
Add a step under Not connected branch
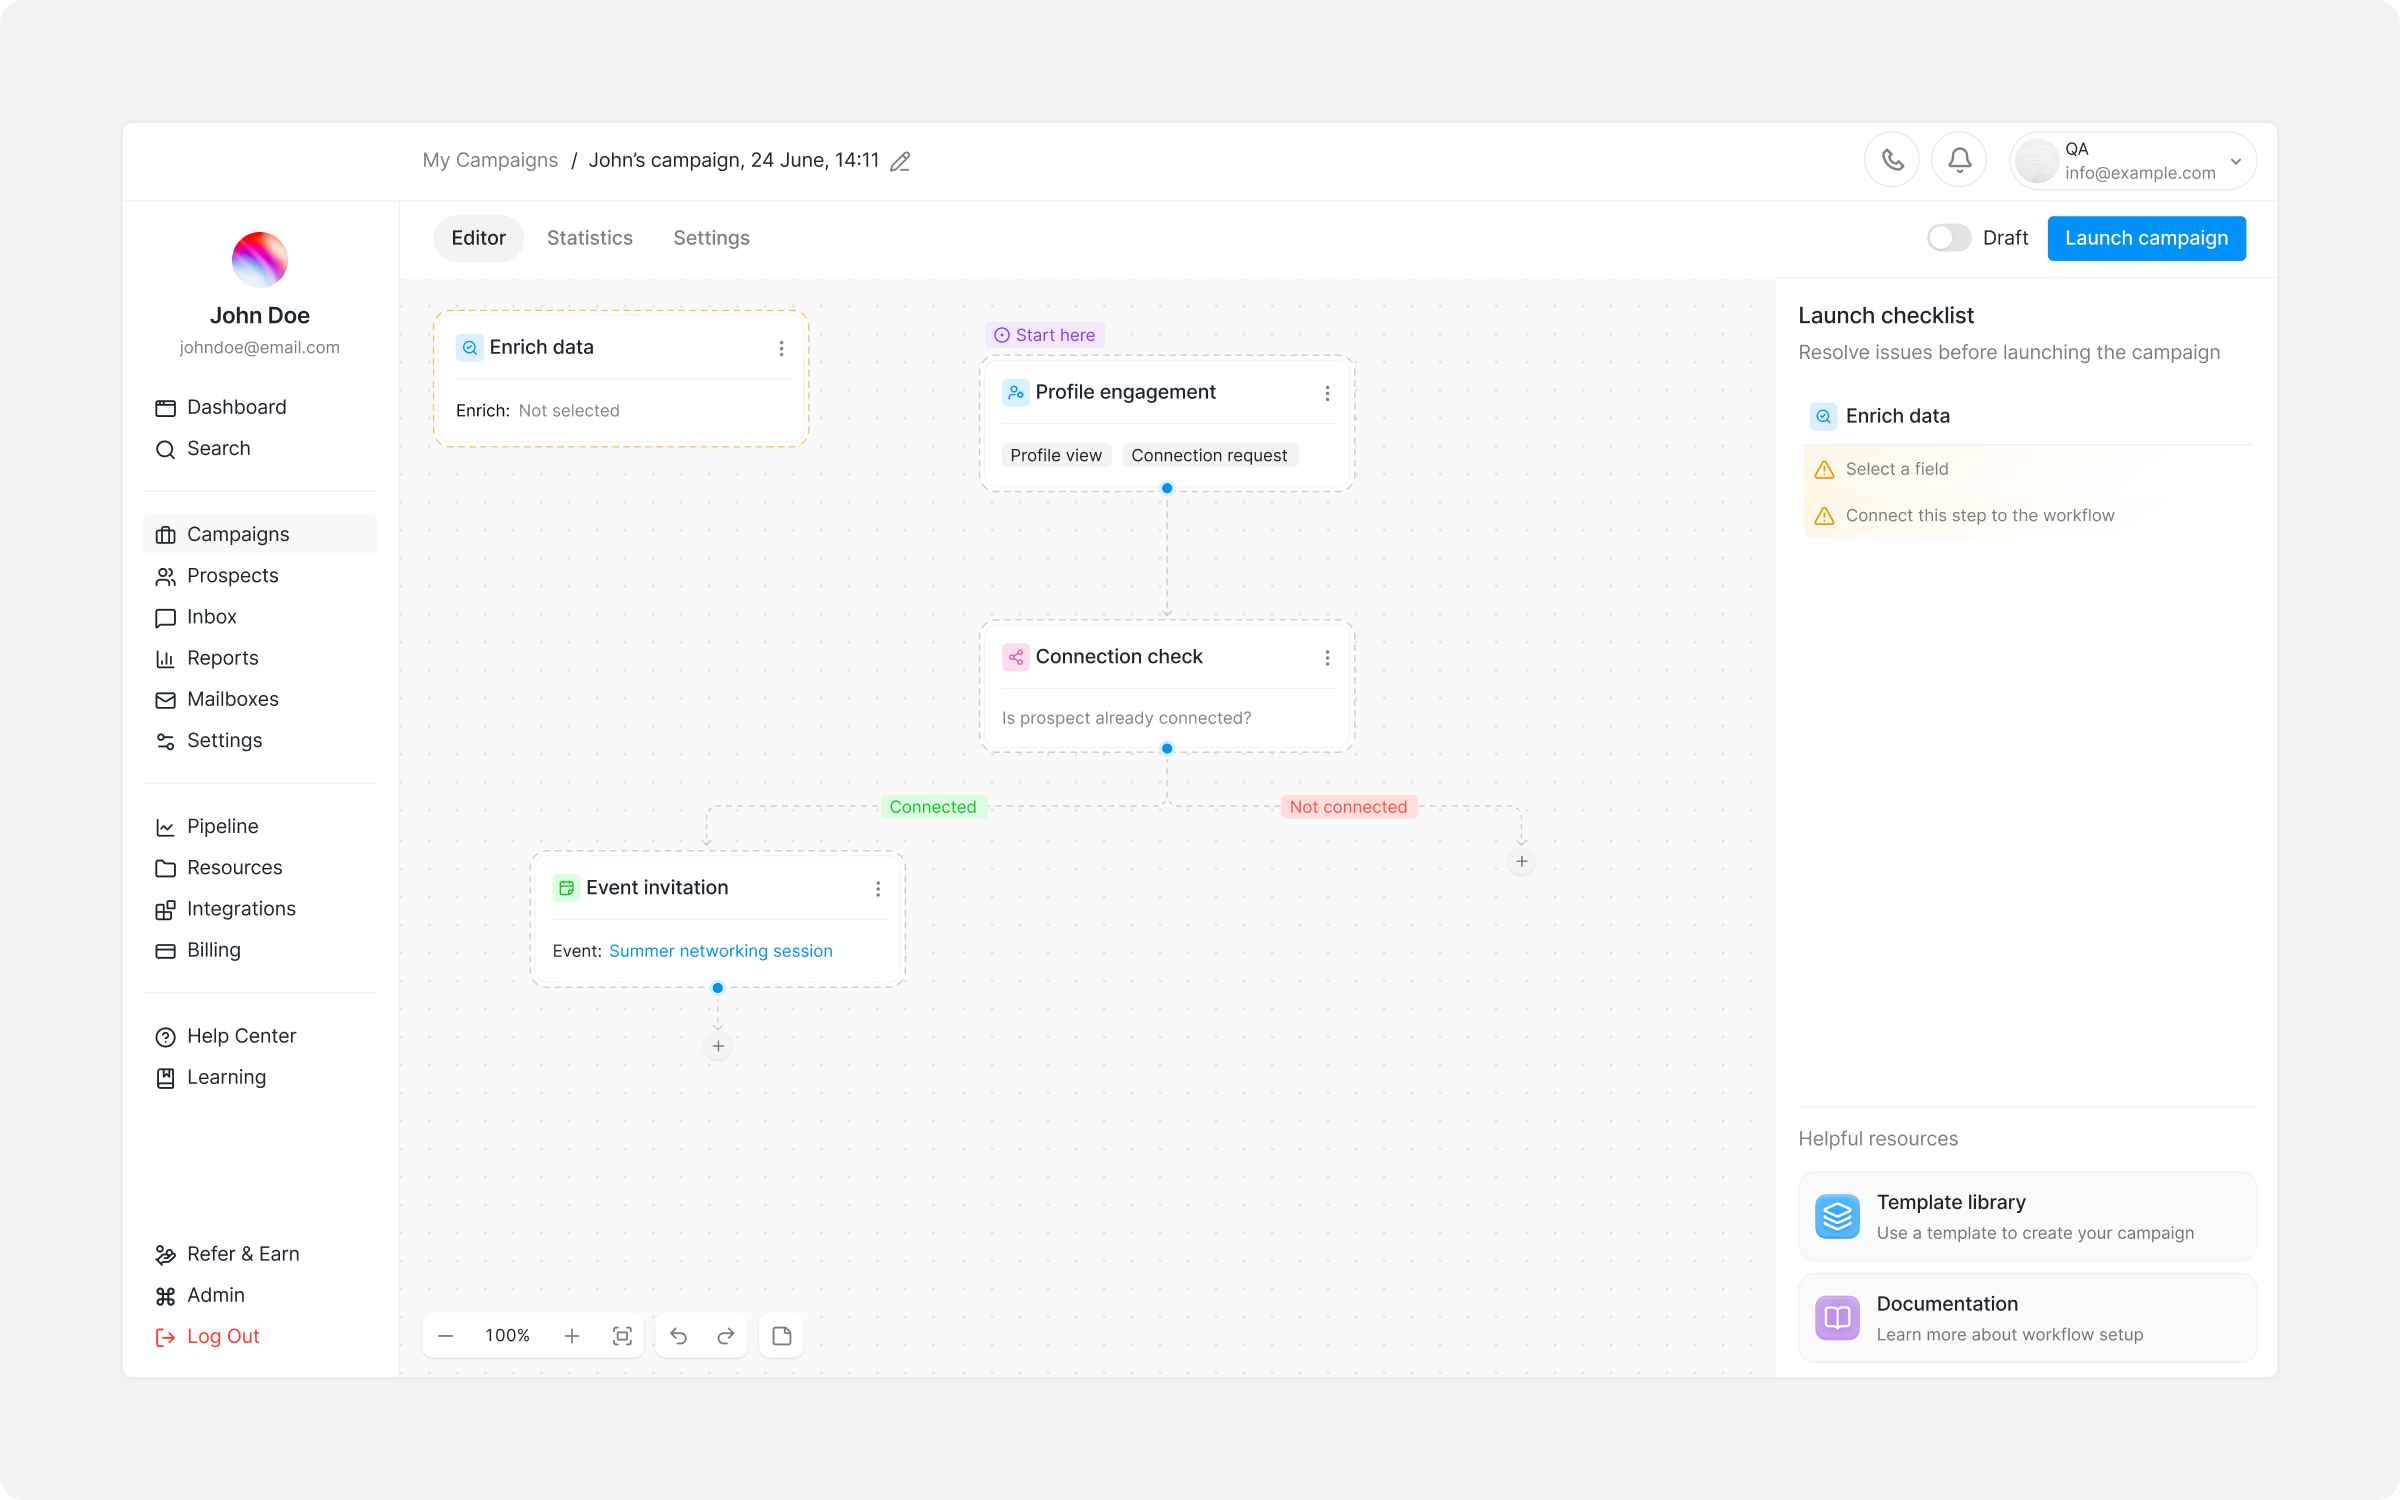coord(1521,861)
